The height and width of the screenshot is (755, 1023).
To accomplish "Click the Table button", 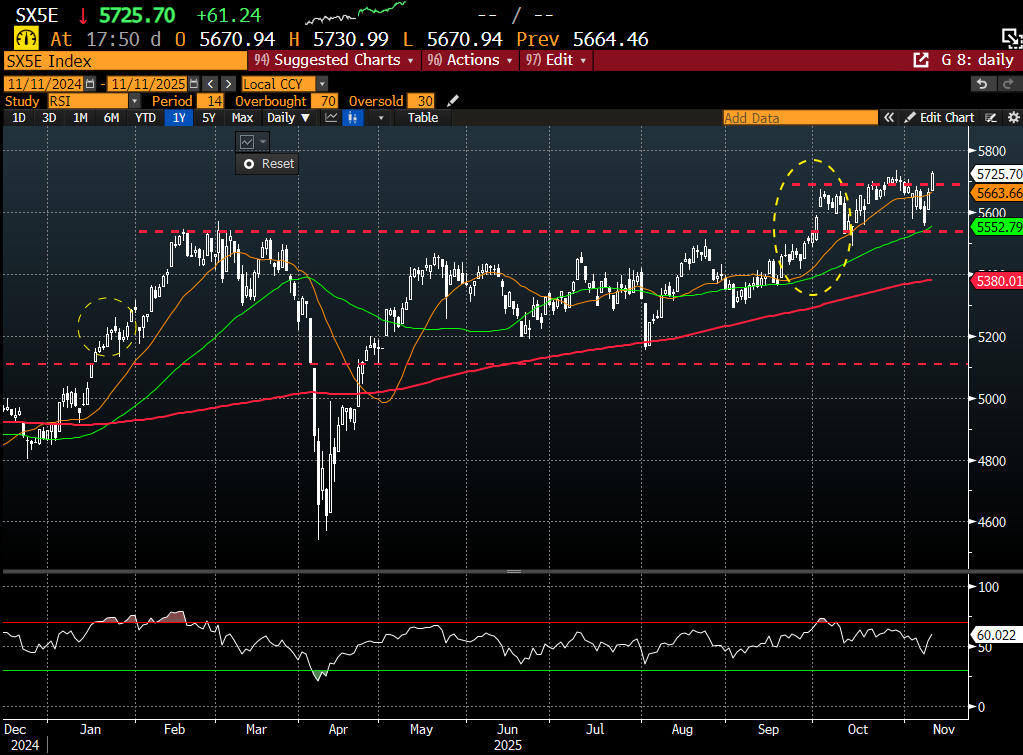I will 423,118.
